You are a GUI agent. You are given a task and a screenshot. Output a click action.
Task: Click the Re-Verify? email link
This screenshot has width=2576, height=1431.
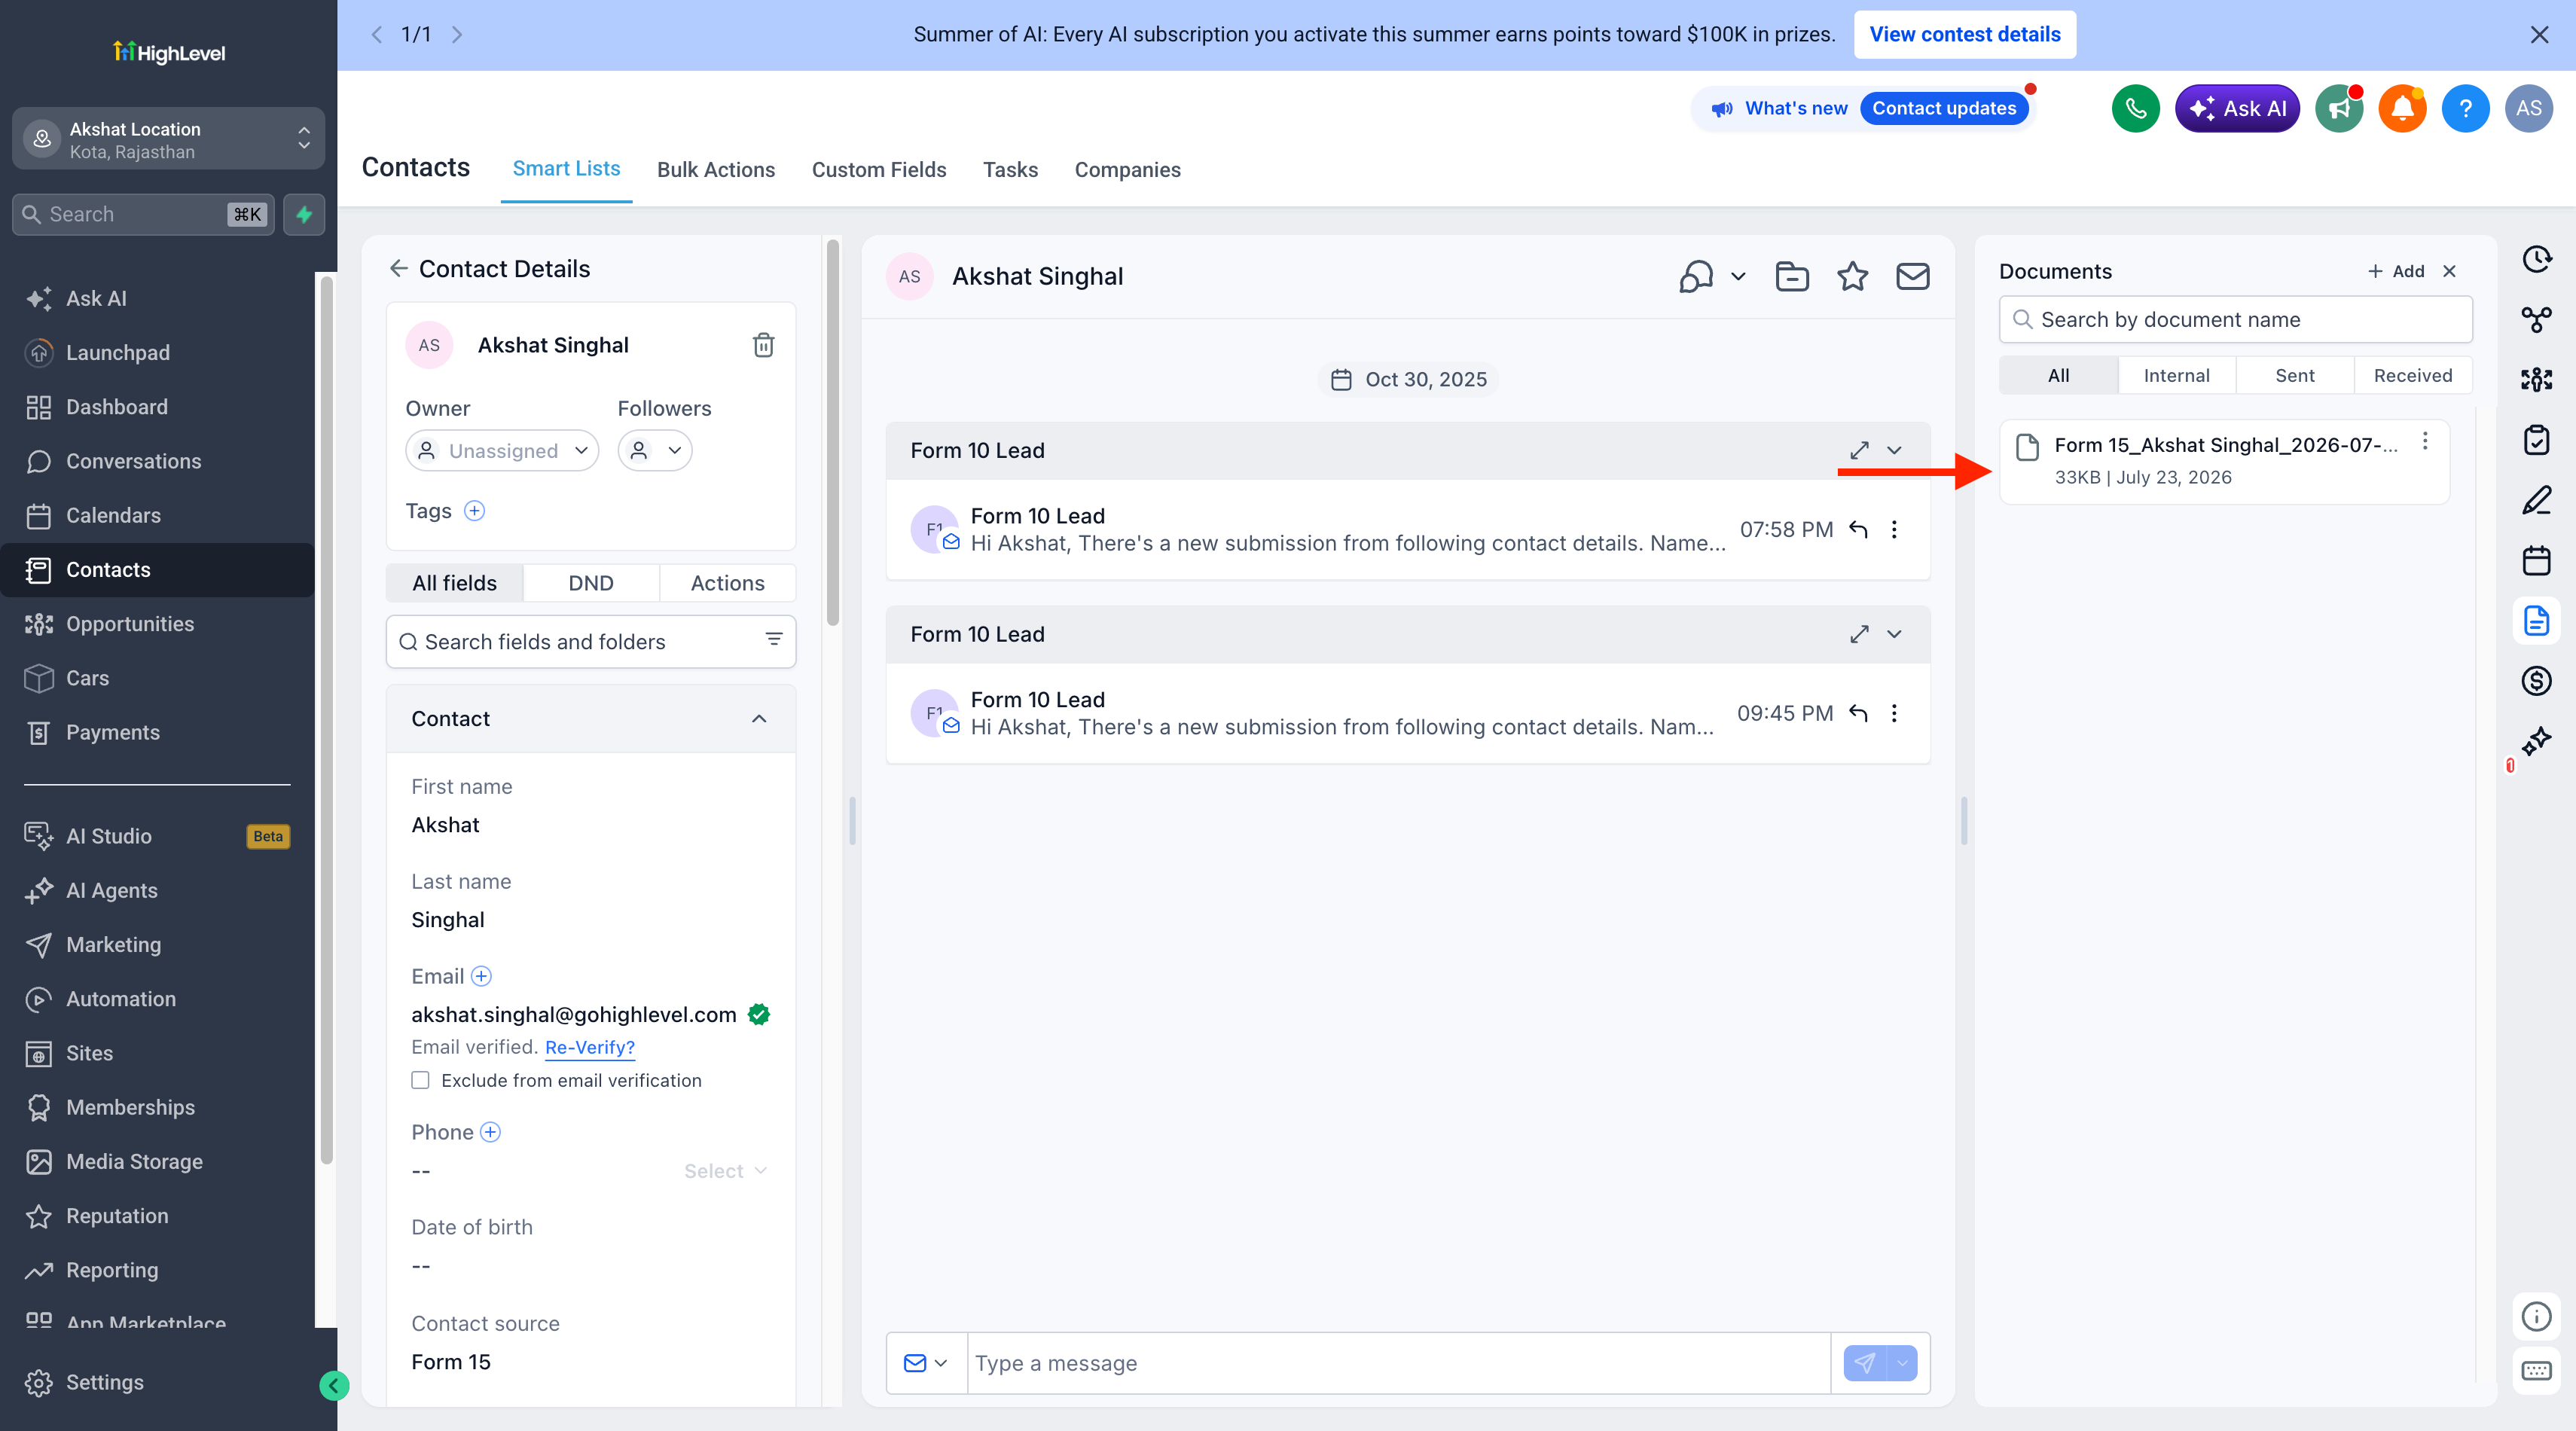pos(590,1047)
